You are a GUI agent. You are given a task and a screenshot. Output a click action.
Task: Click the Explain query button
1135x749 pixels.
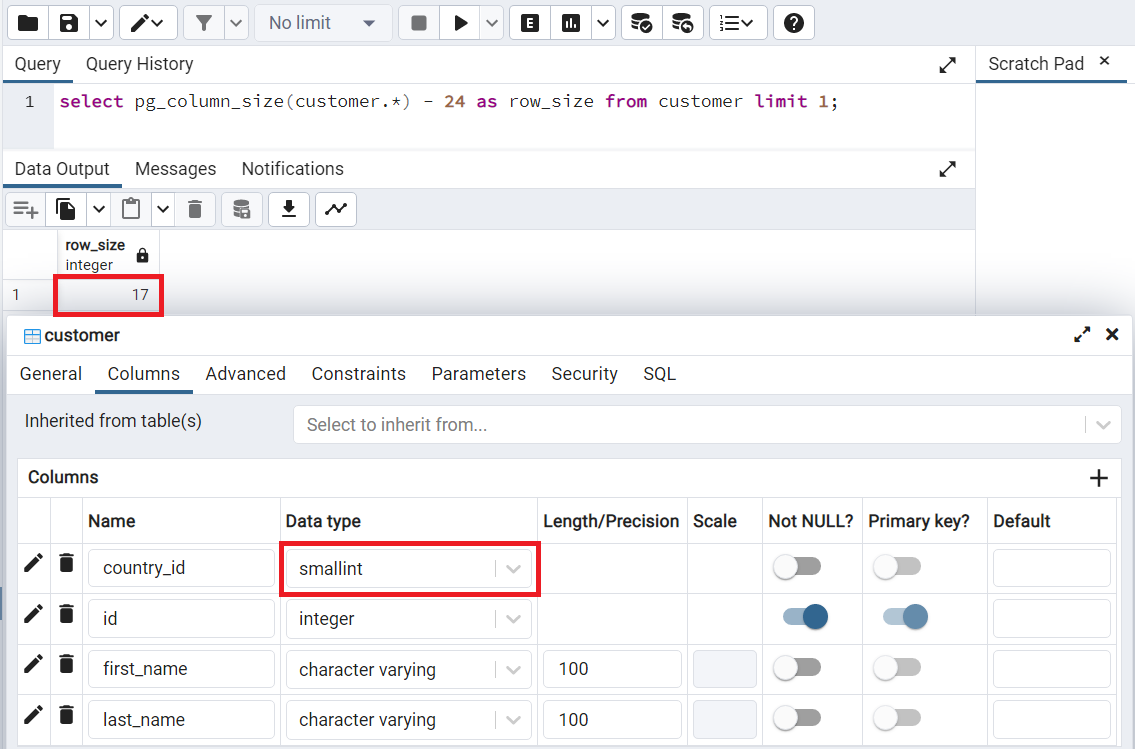[x=530, y=23]
